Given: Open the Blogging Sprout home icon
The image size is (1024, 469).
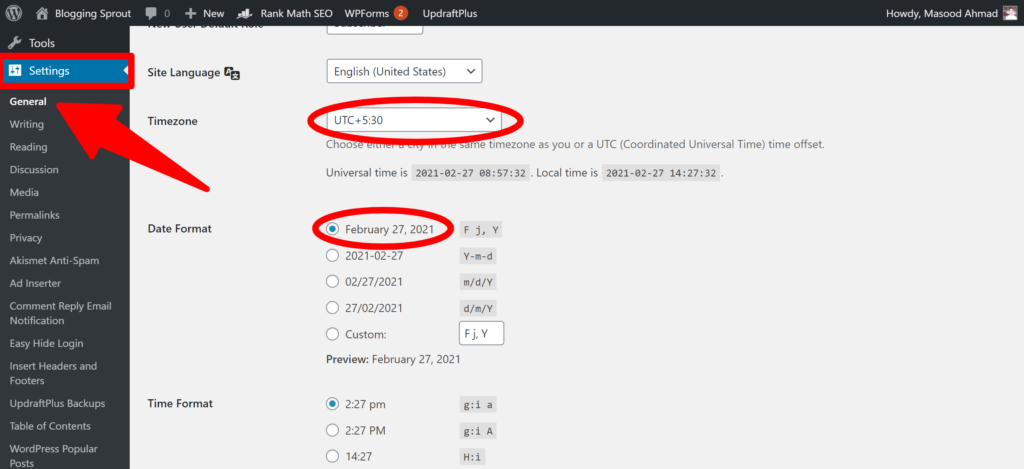Looking at the screenshot, I should click(42, 12).
